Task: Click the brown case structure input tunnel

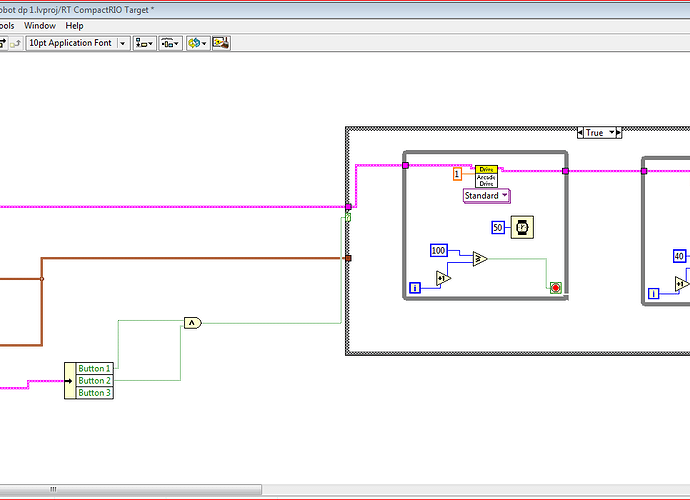Action: tap(348, 258)
